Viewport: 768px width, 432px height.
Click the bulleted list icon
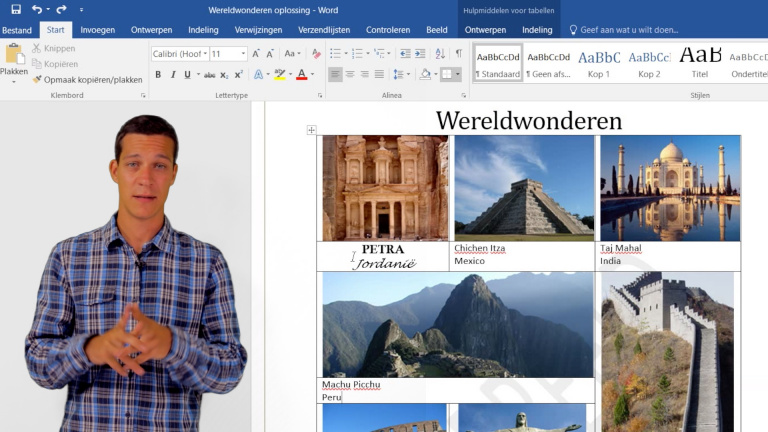click(x=335, y=53)
